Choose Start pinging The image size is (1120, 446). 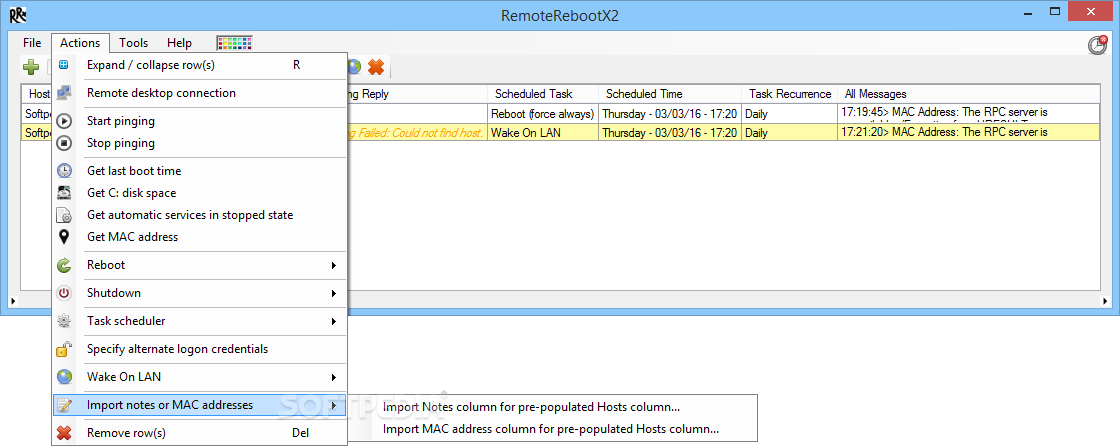tap(200, 122)
